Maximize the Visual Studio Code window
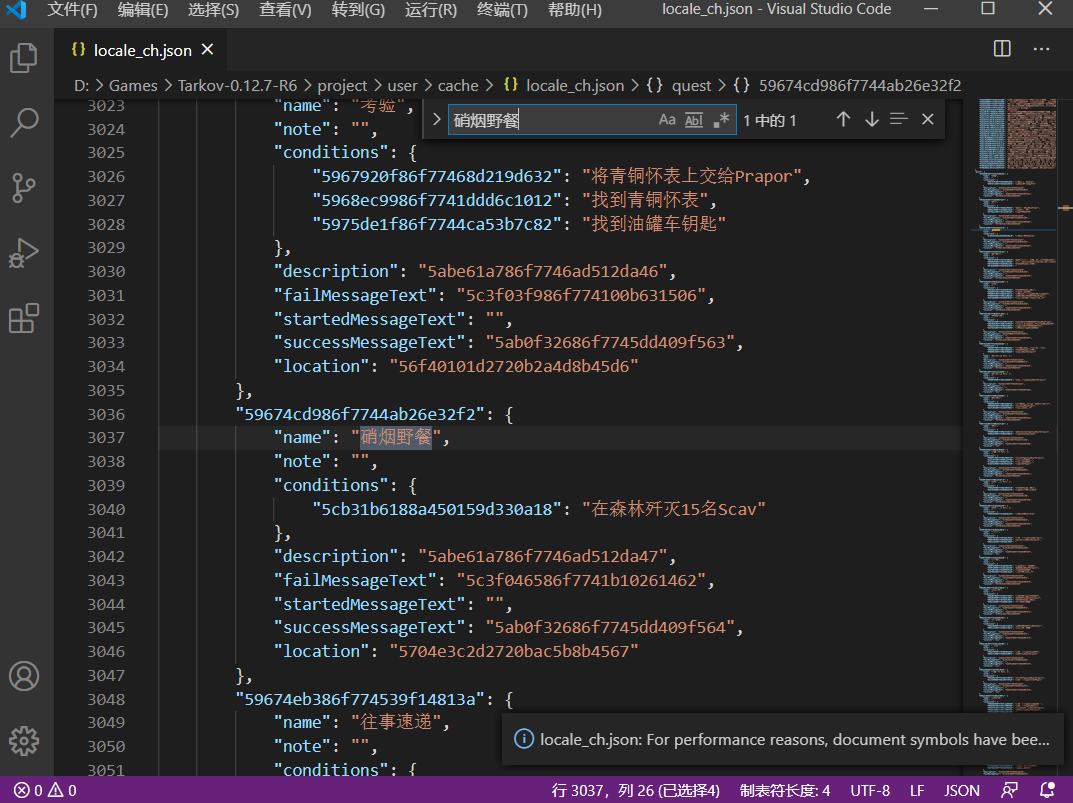This screenshot has height=803, width=1073. tap(987, 9)
